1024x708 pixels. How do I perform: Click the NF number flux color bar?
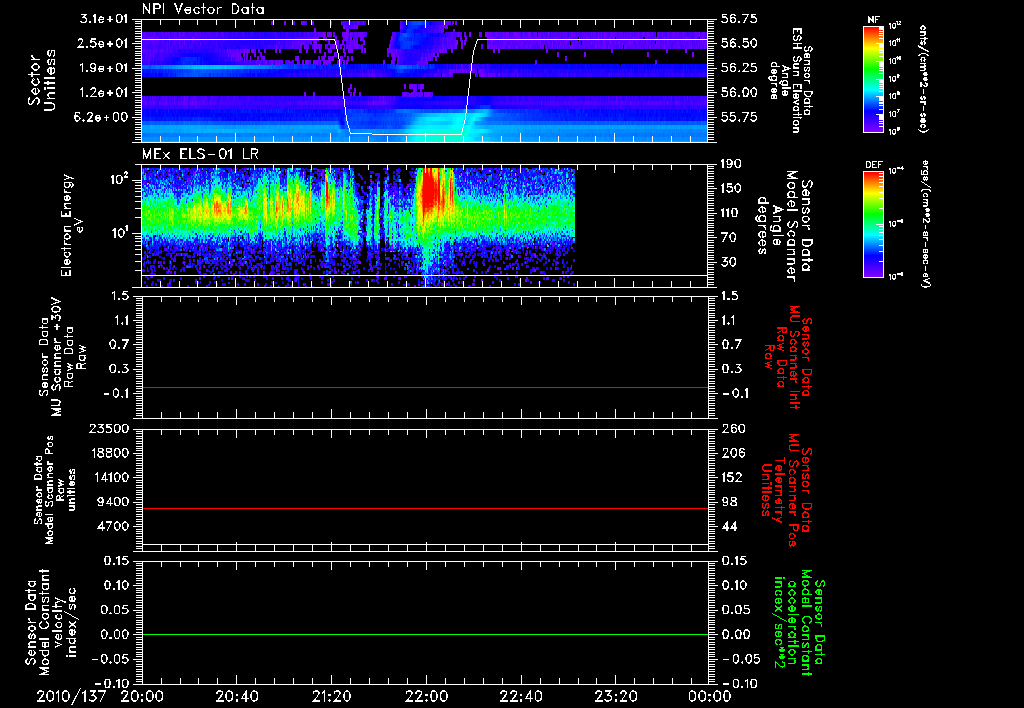point(873,79)
